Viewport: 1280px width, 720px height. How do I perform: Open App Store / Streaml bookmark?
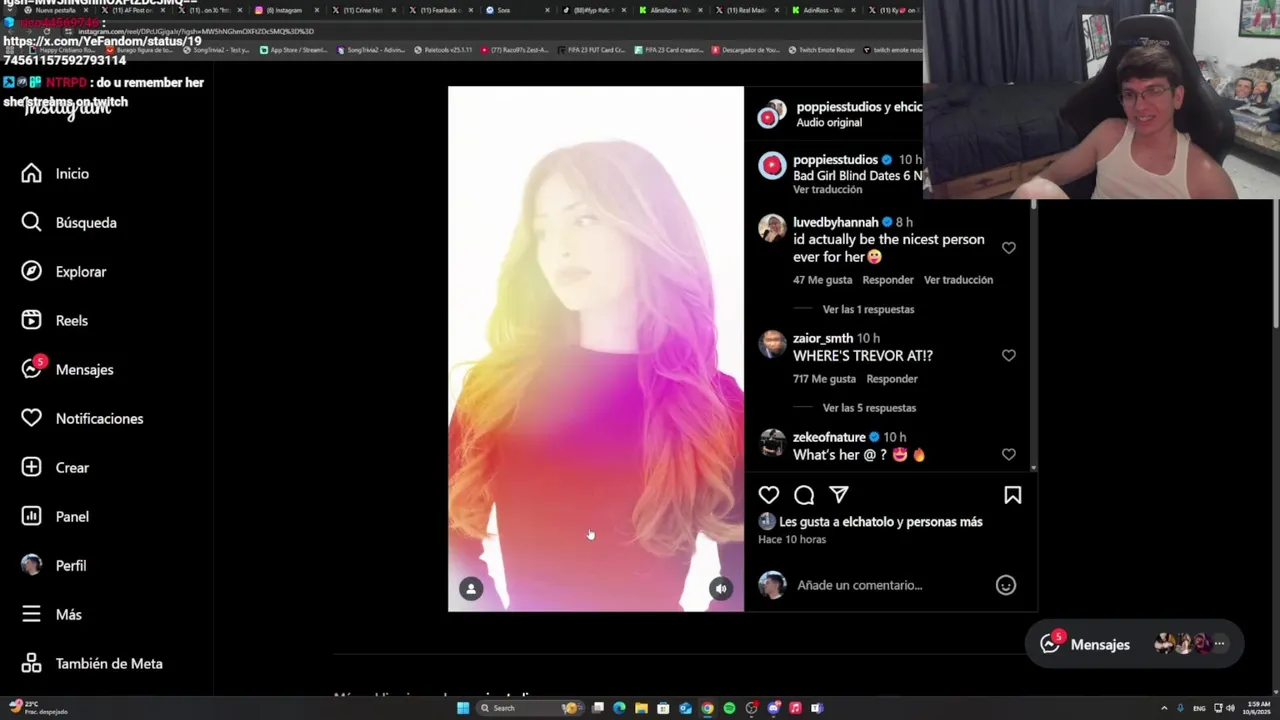(294, 50)
